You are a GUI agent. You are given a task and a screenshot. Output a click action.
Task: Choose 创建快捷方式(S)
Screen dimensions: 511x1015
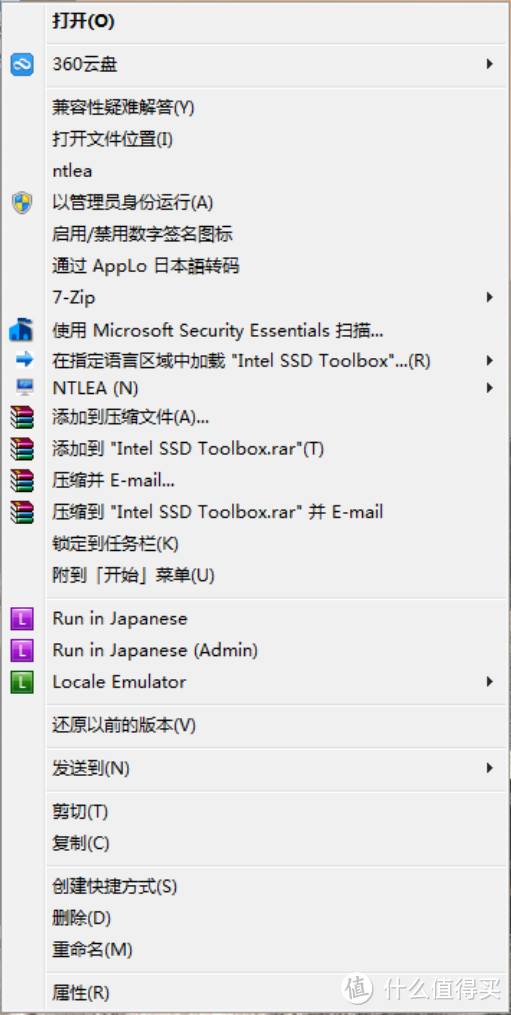click(114, 886)
